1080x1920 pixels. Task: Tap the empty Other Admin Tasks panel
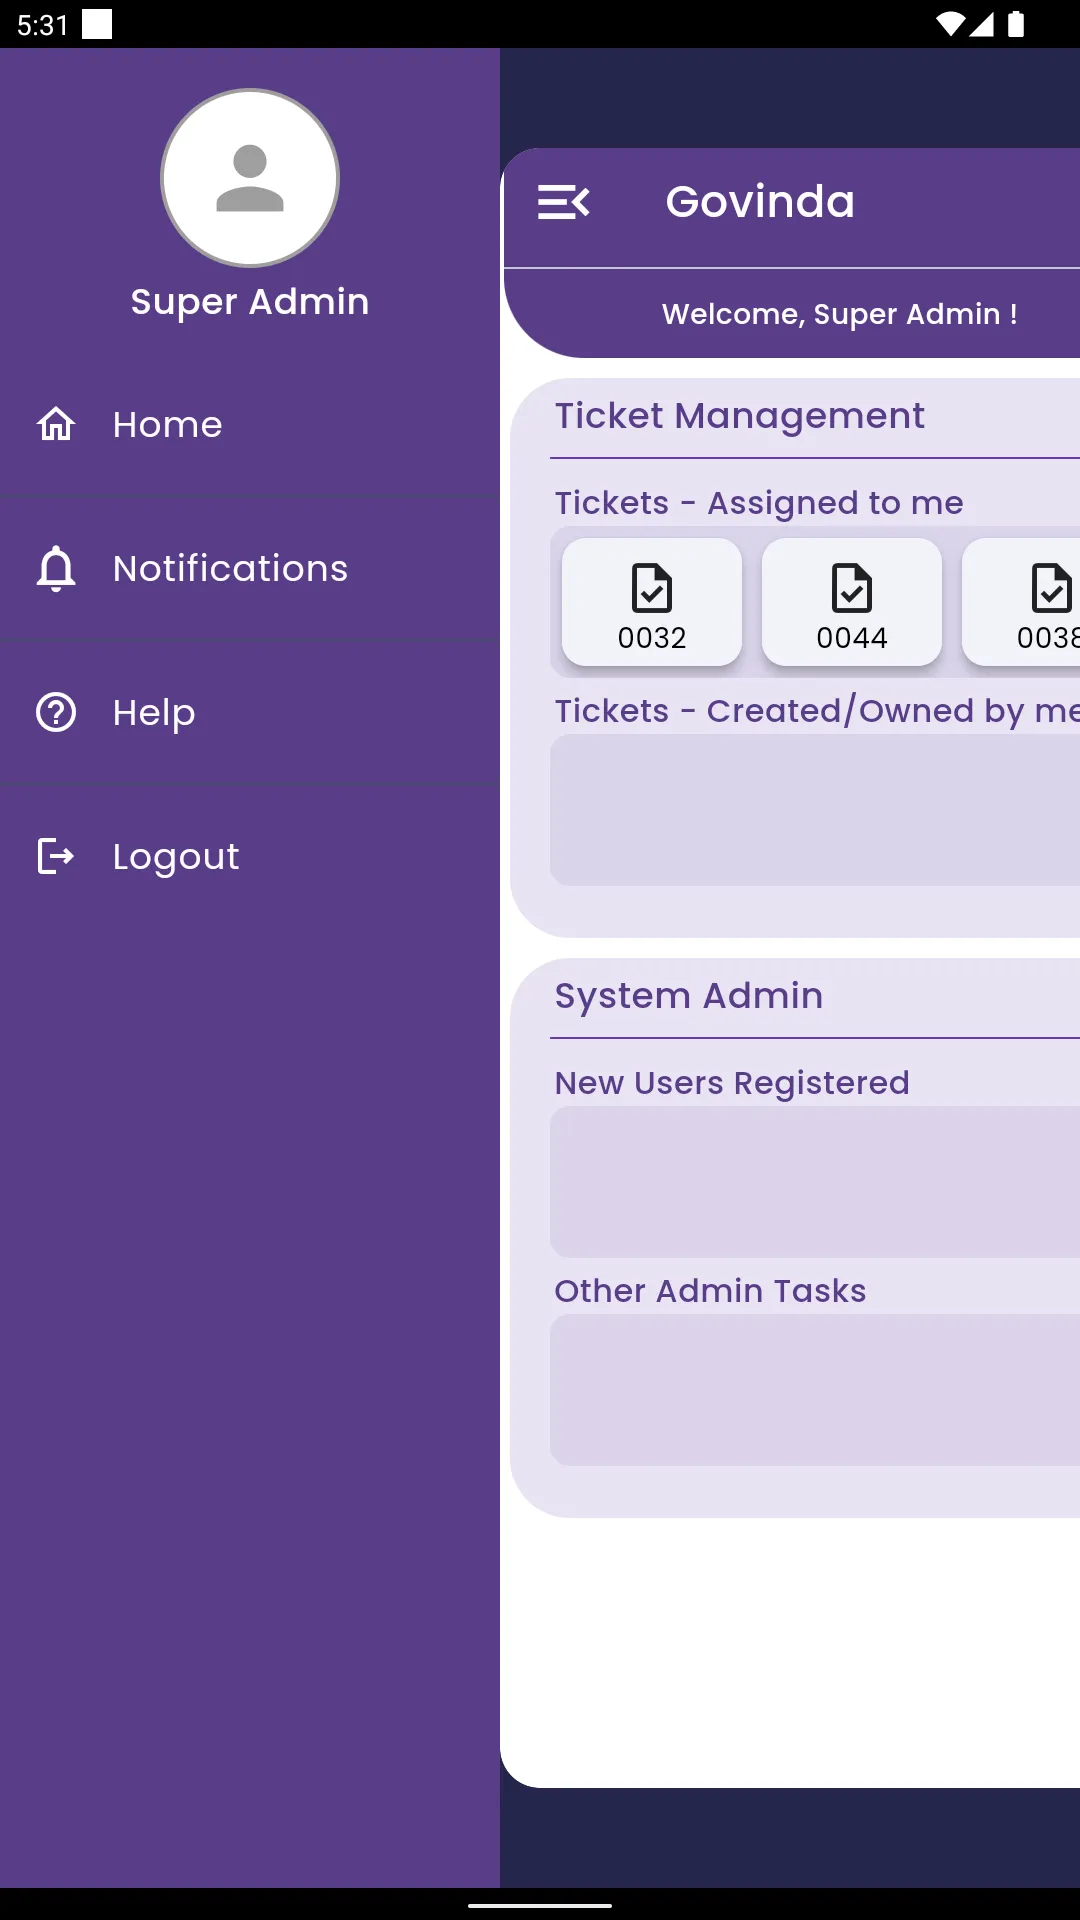pos(815,1390)
